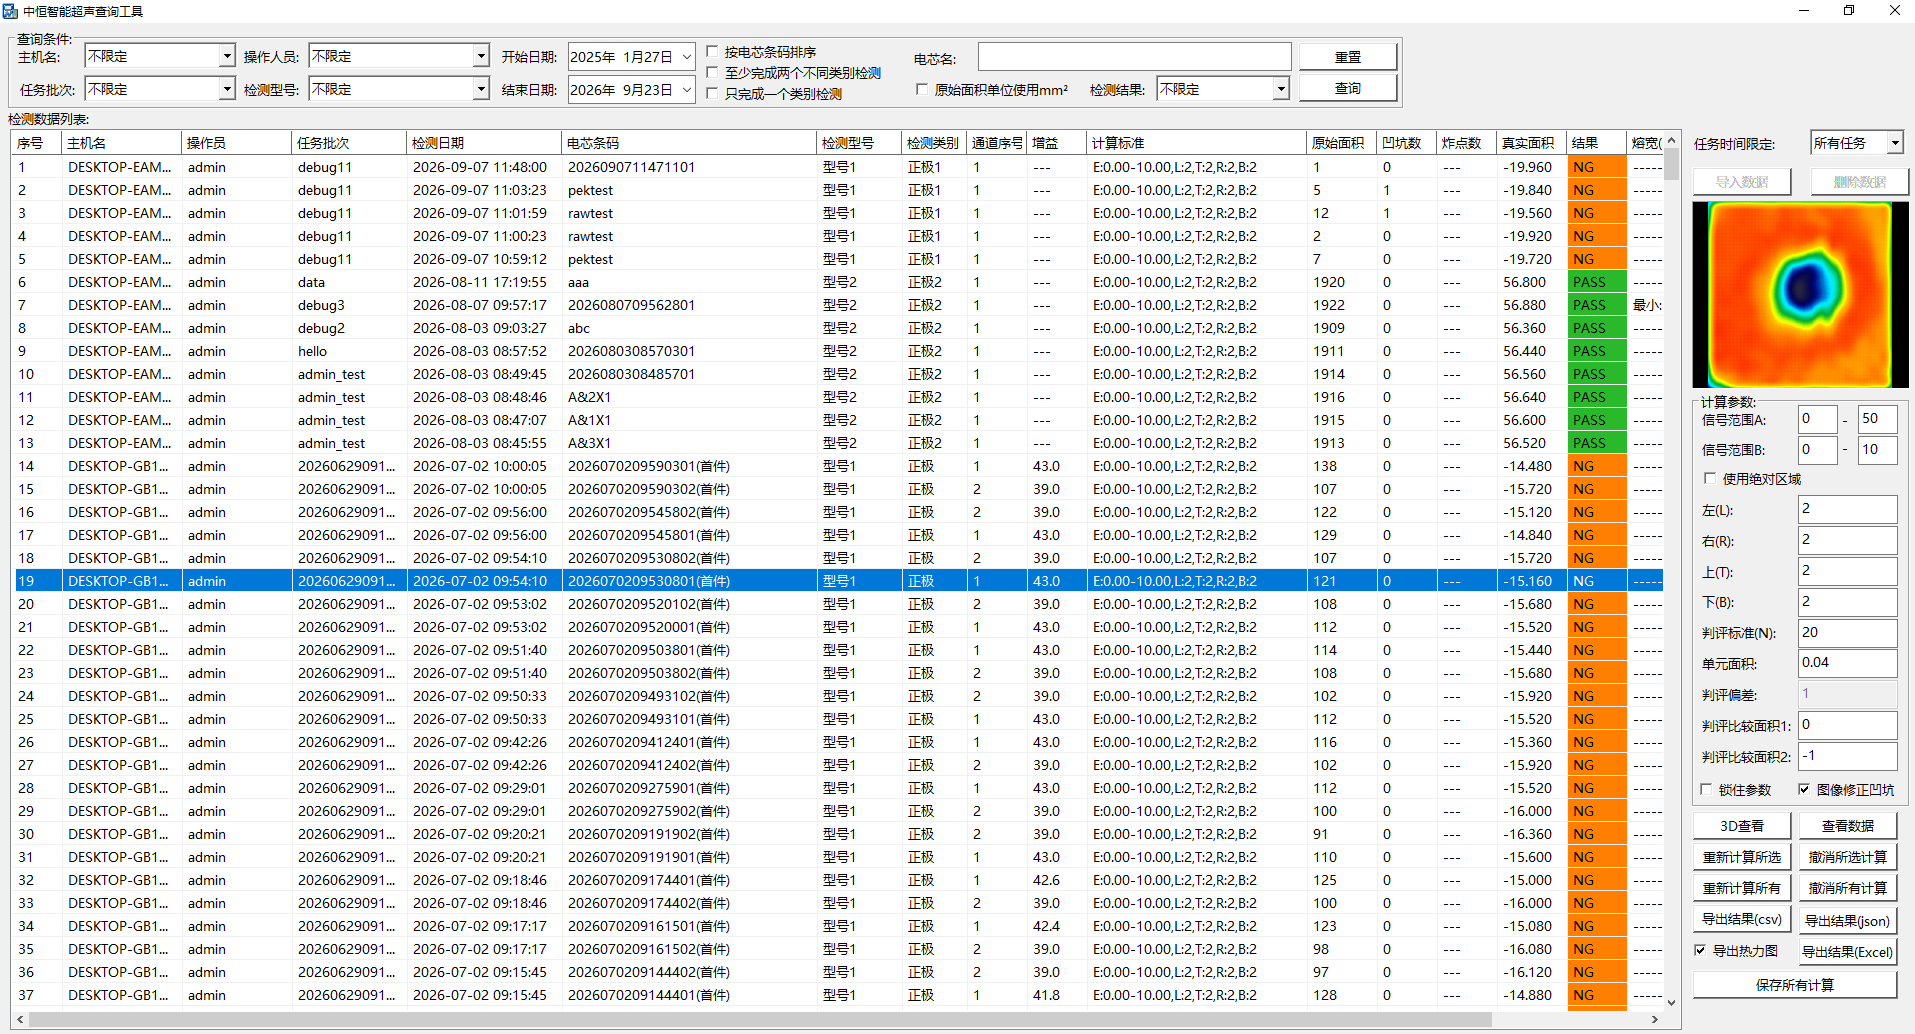Click 保存所有计算 button
Image resolution: width=1915 pixels, height=1034 pixels.
pyautogui.click(x=1795, y=985)
